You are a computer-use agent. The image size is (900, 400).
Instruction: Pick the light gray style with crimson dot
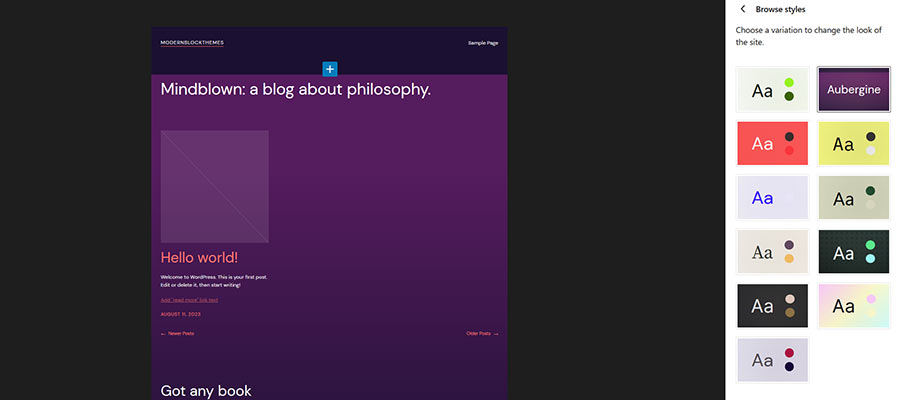(x=772, y=360)
